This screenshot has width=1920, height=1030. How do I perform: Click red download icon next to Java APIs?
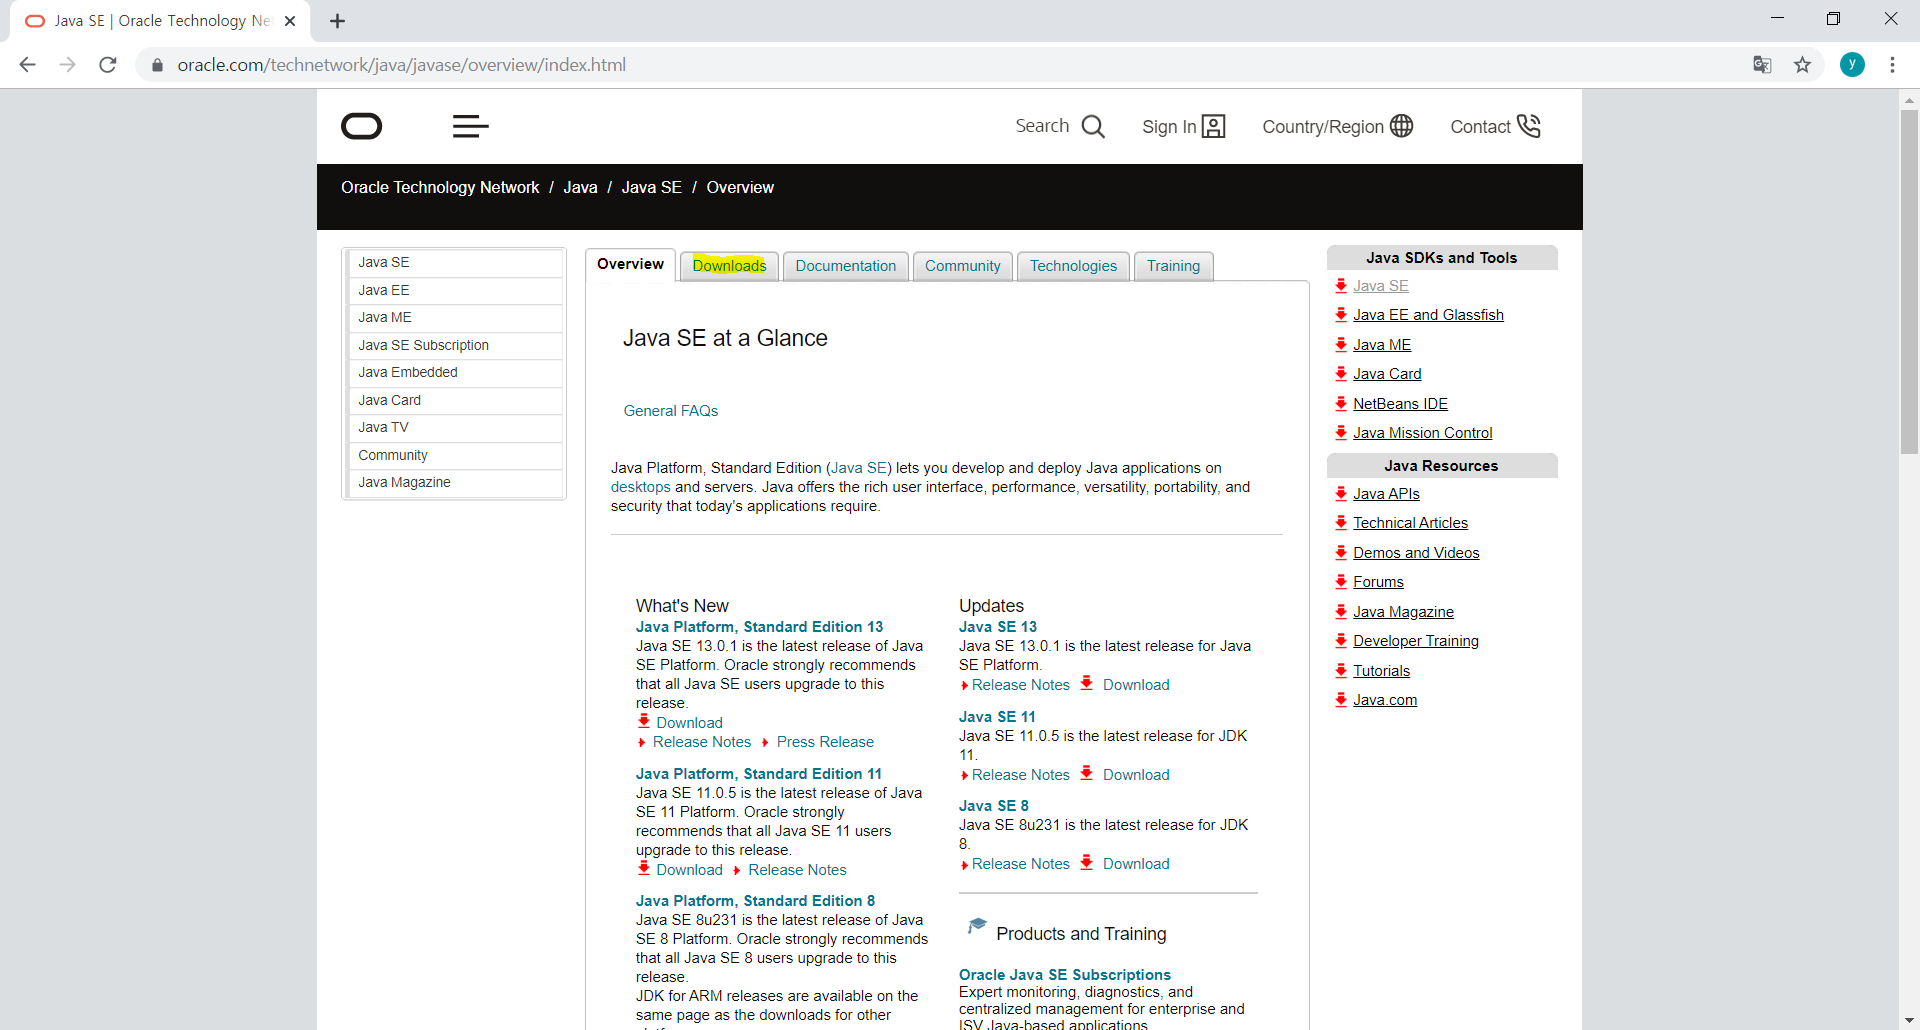(x=1341, y=493)
